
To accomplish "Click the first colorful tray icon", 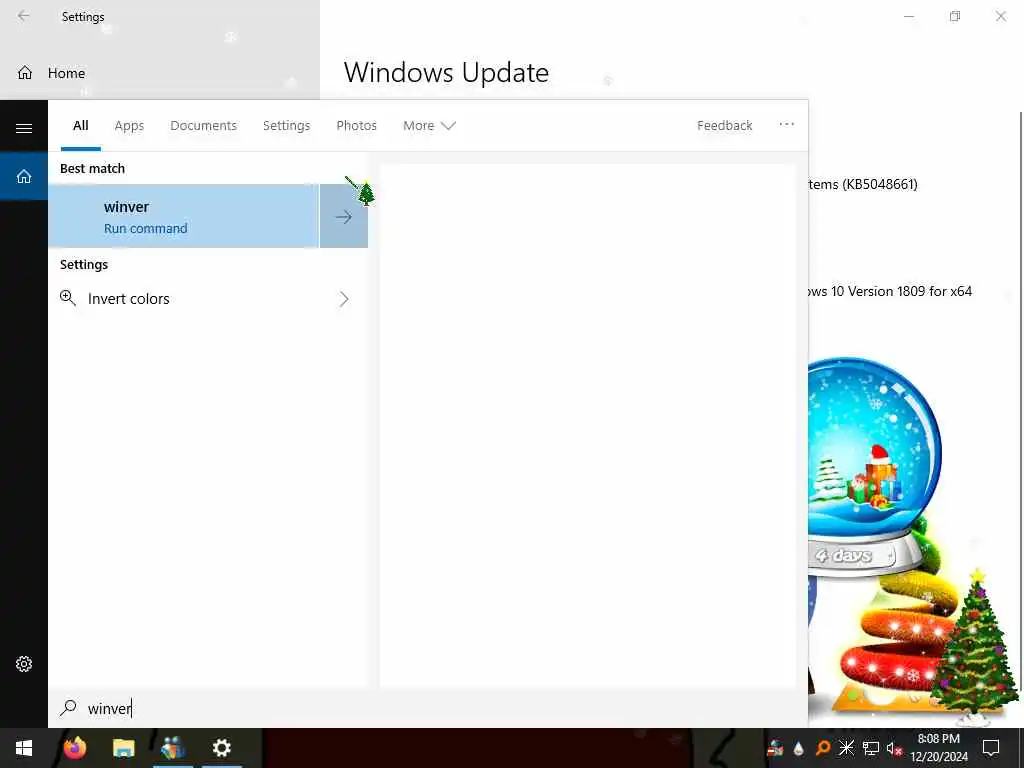I will pyautogui.click(x=775, y=748).
